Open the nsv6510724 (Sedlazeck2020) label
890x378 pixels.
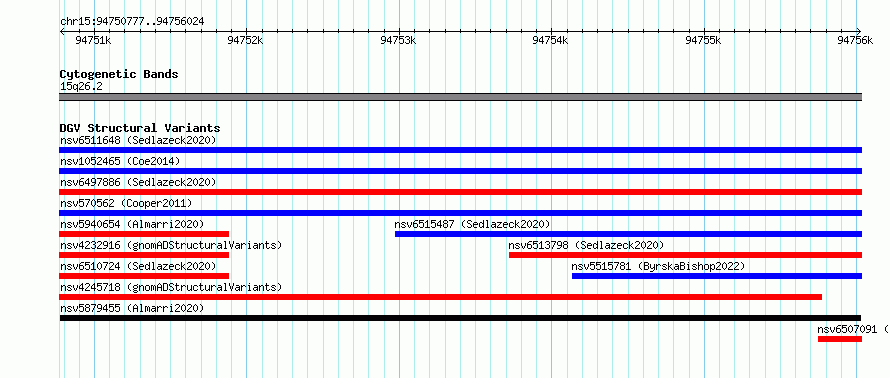point(138,266)
